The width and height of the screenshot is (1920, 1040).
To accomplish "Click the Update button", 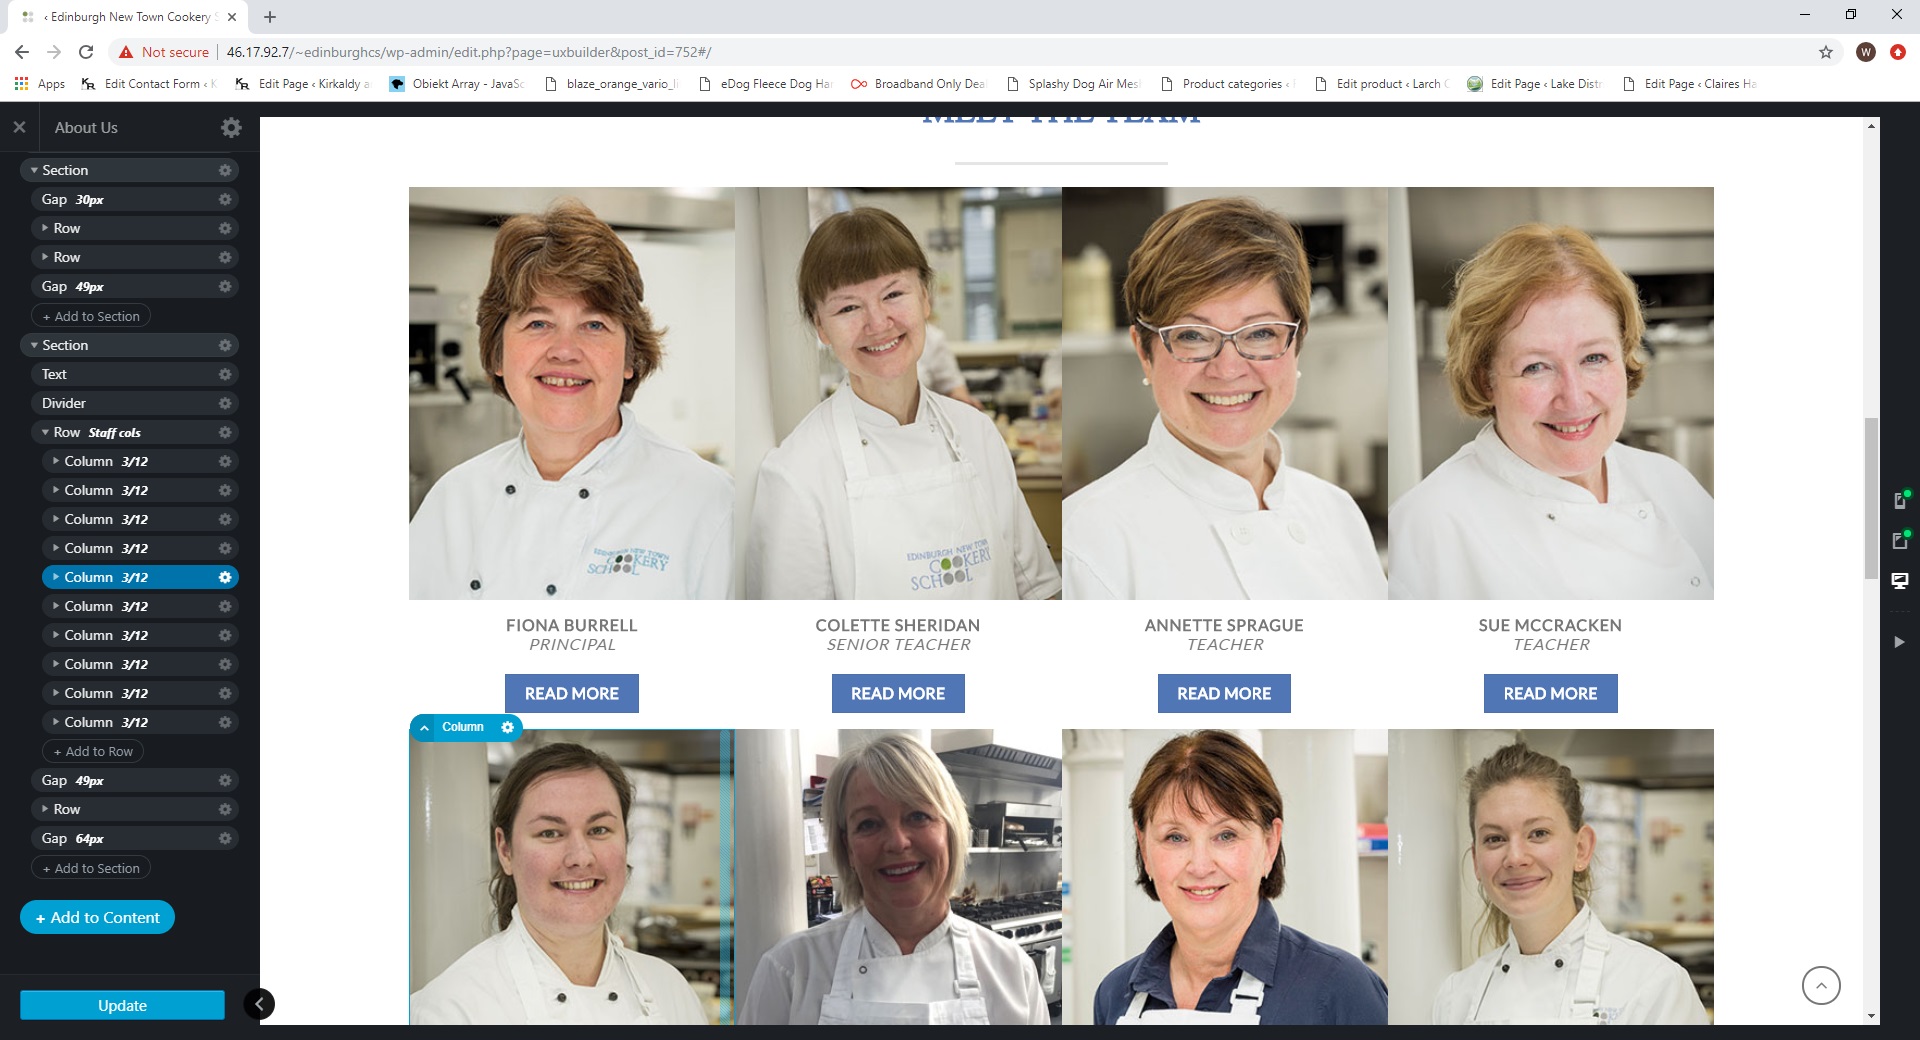I will tap(122, 1005).
